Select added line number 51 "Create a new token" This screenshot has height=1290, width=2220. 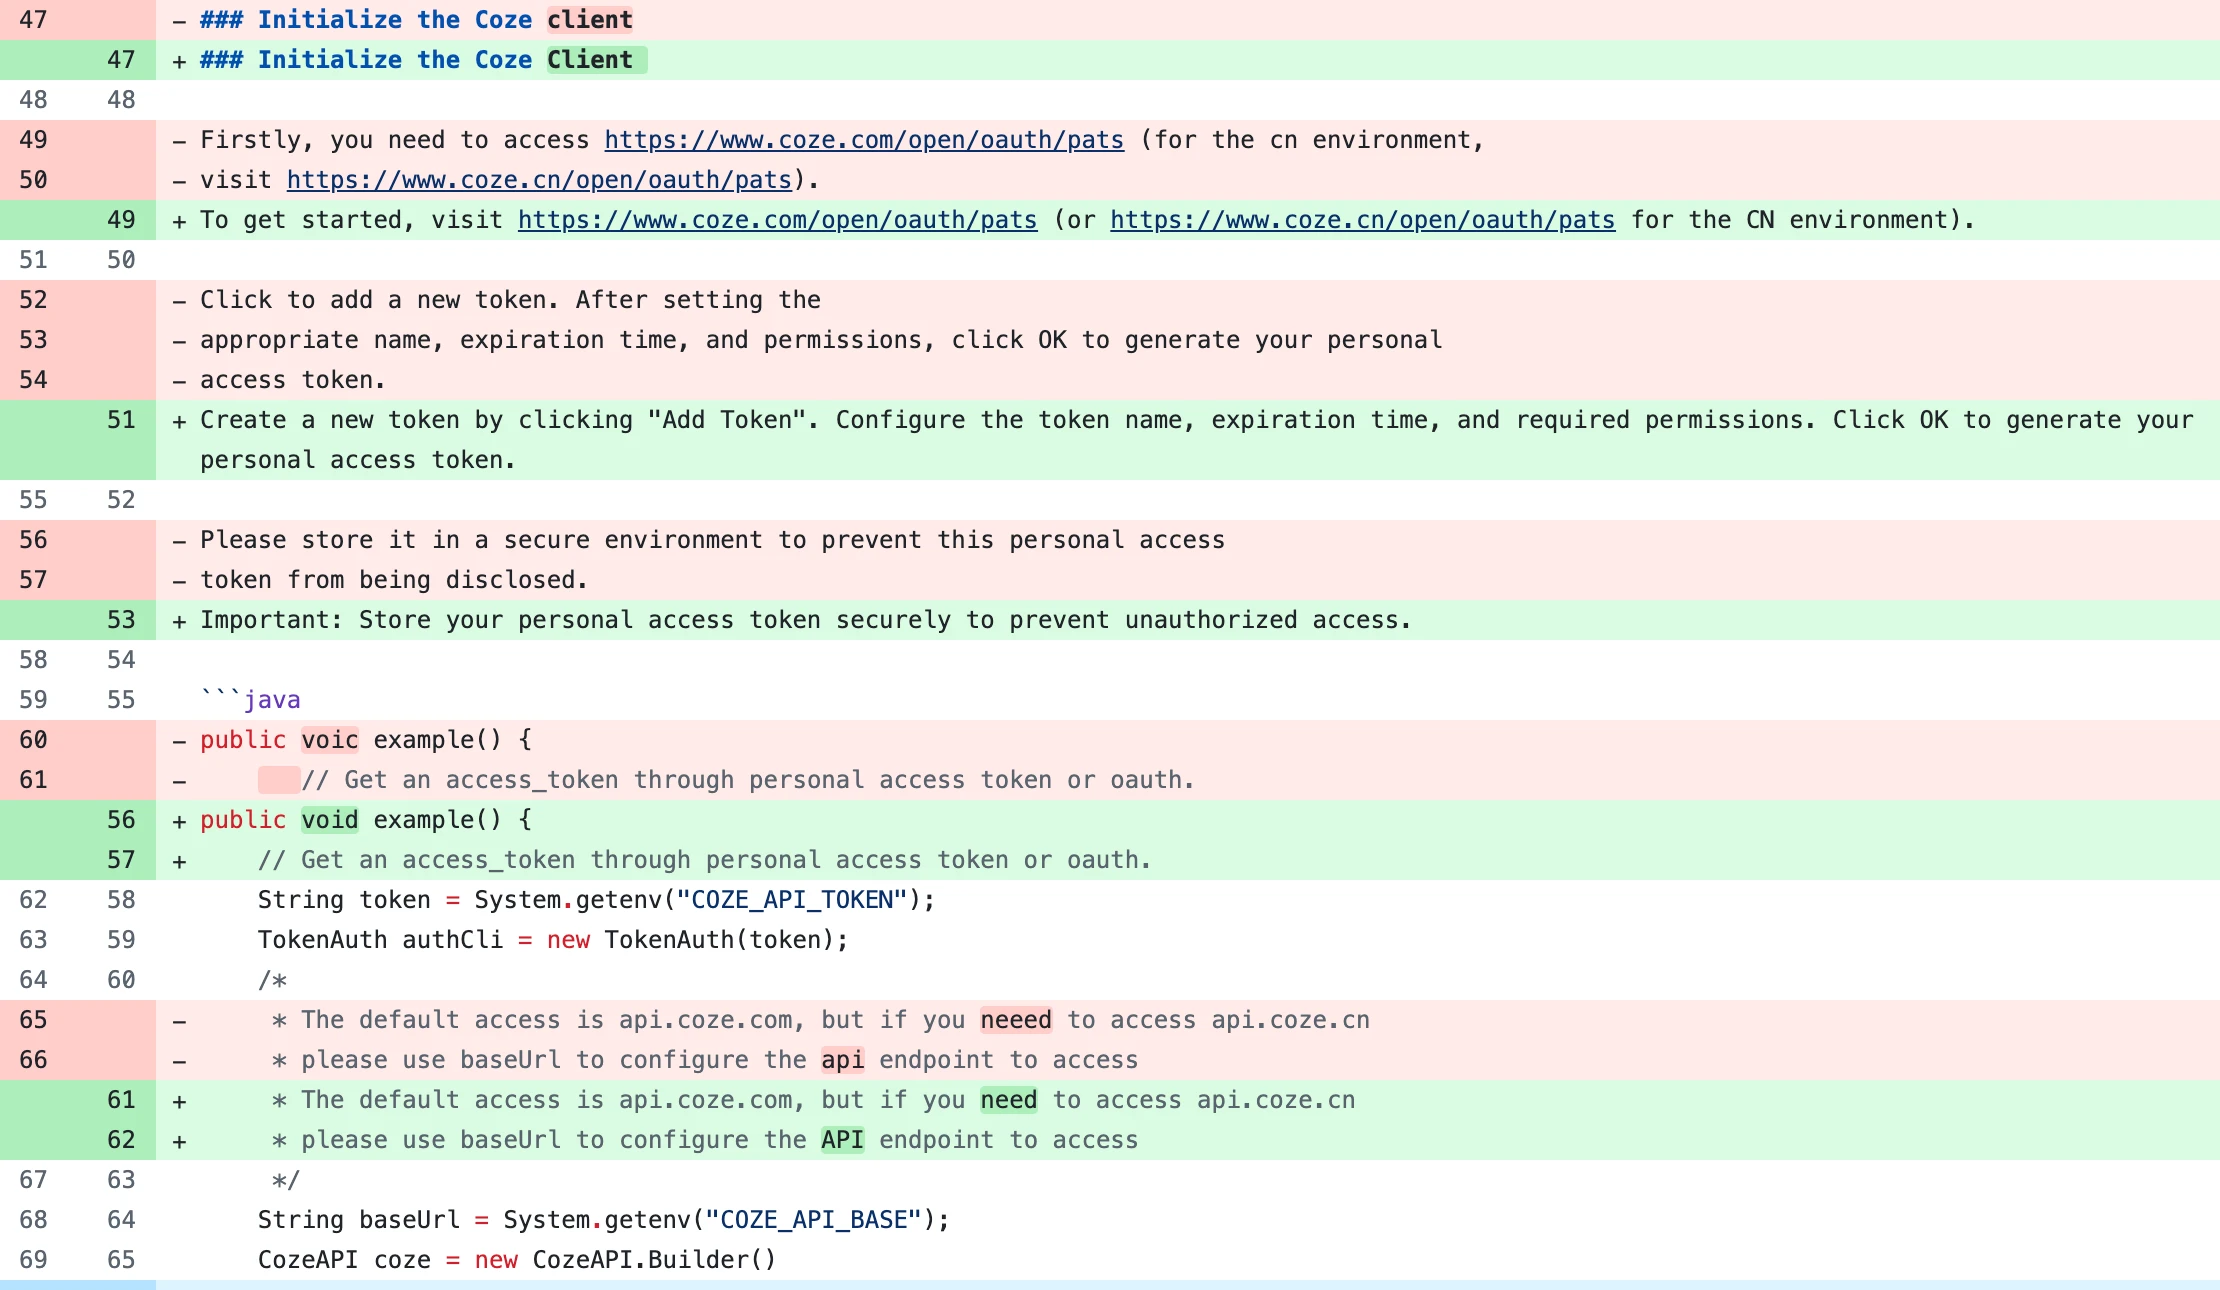point(121,420)
